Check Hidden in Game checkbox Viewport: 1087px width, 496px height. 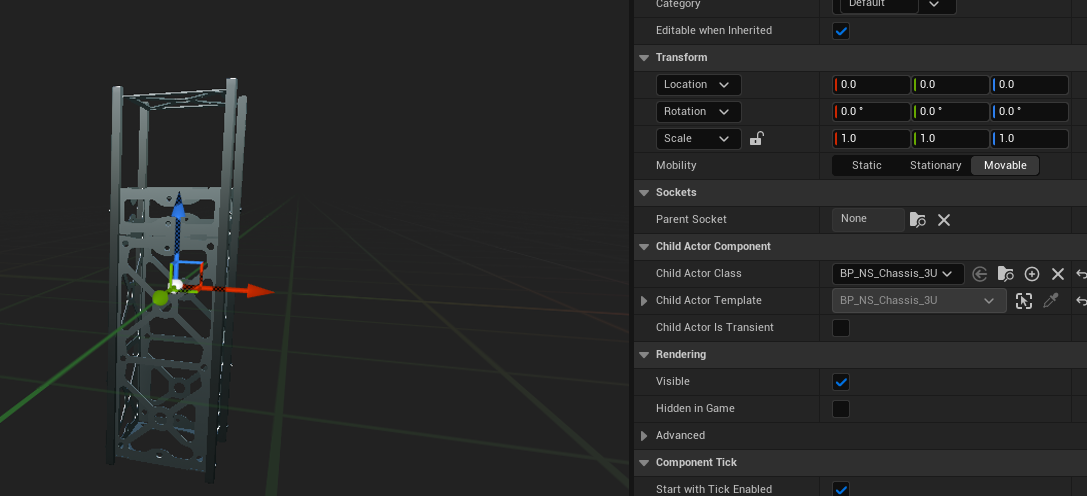coord(841,409)
